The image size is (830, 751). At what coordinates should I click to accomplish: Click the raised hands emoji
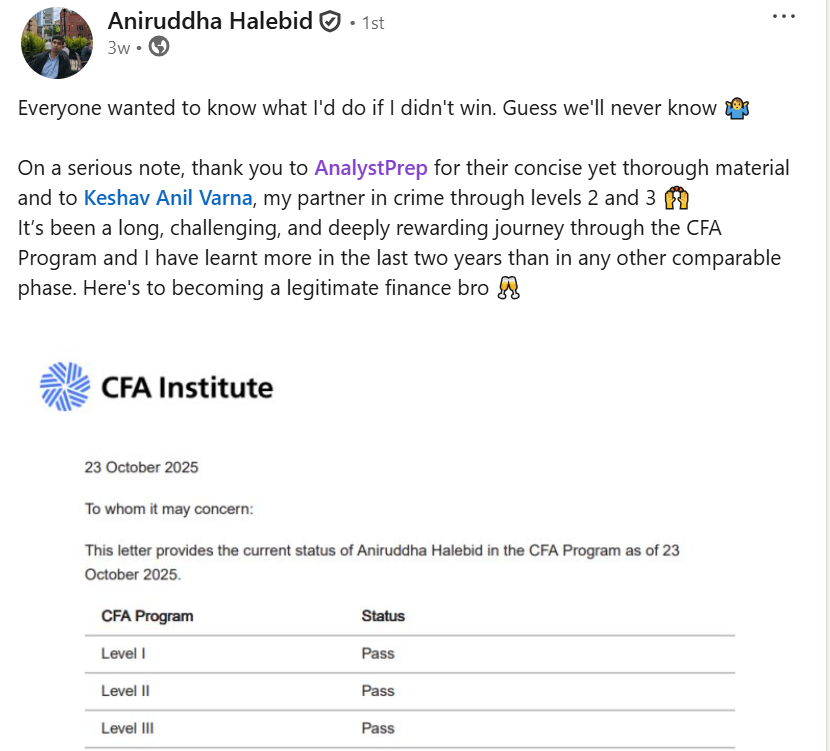677,197
